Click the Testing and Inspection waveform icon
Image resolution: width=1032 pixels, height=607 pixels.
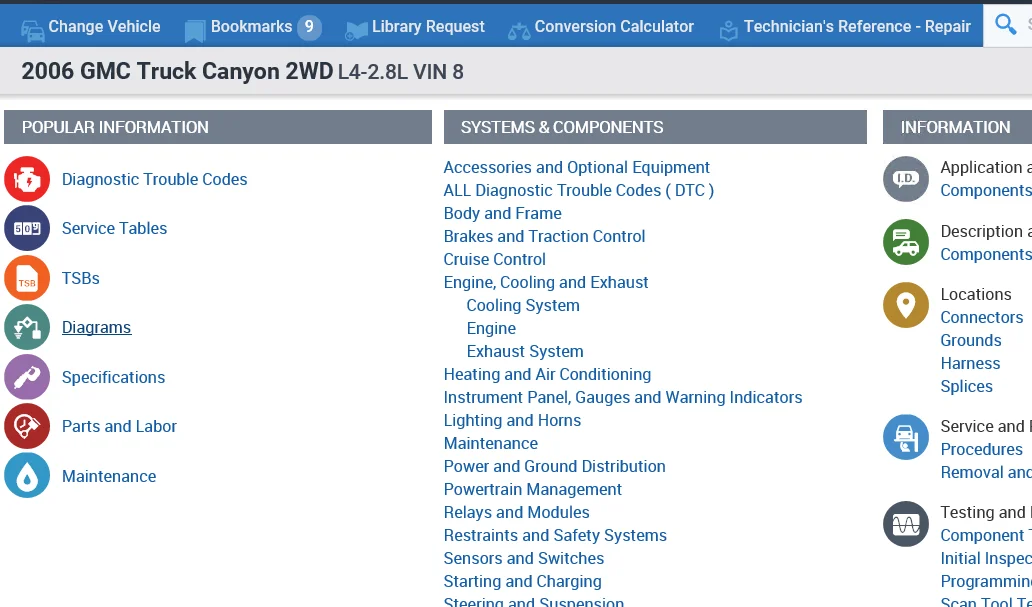pyautogui.click(x=905, y=523)
